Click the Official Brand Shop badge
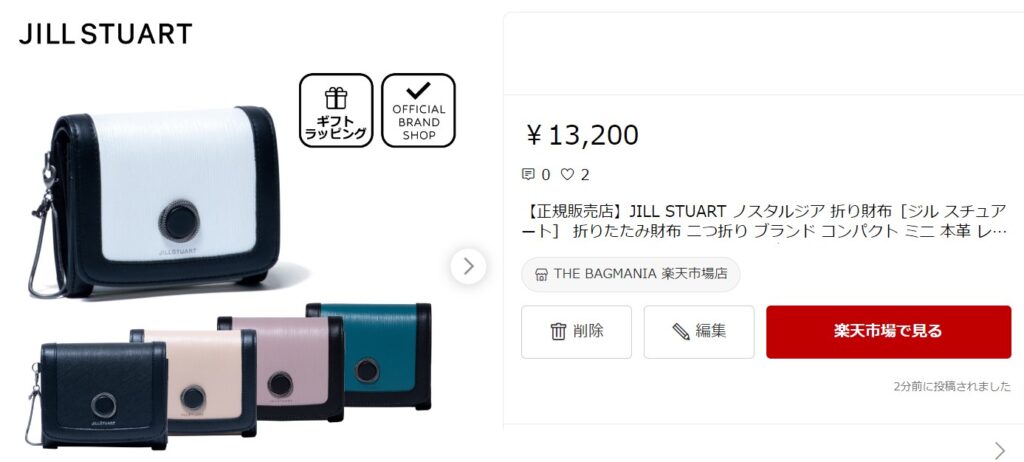The height and width of the screenshot is (462, 1024). [419, 110]
